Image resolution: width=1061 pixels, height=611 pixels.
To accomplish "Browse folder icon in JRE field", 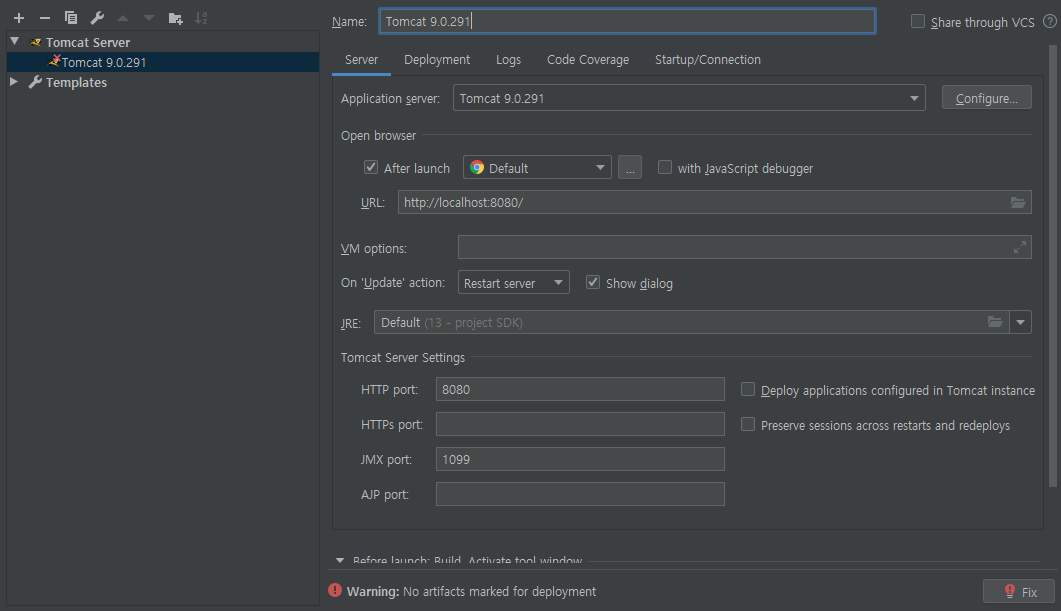I will [x=995, y=322].
